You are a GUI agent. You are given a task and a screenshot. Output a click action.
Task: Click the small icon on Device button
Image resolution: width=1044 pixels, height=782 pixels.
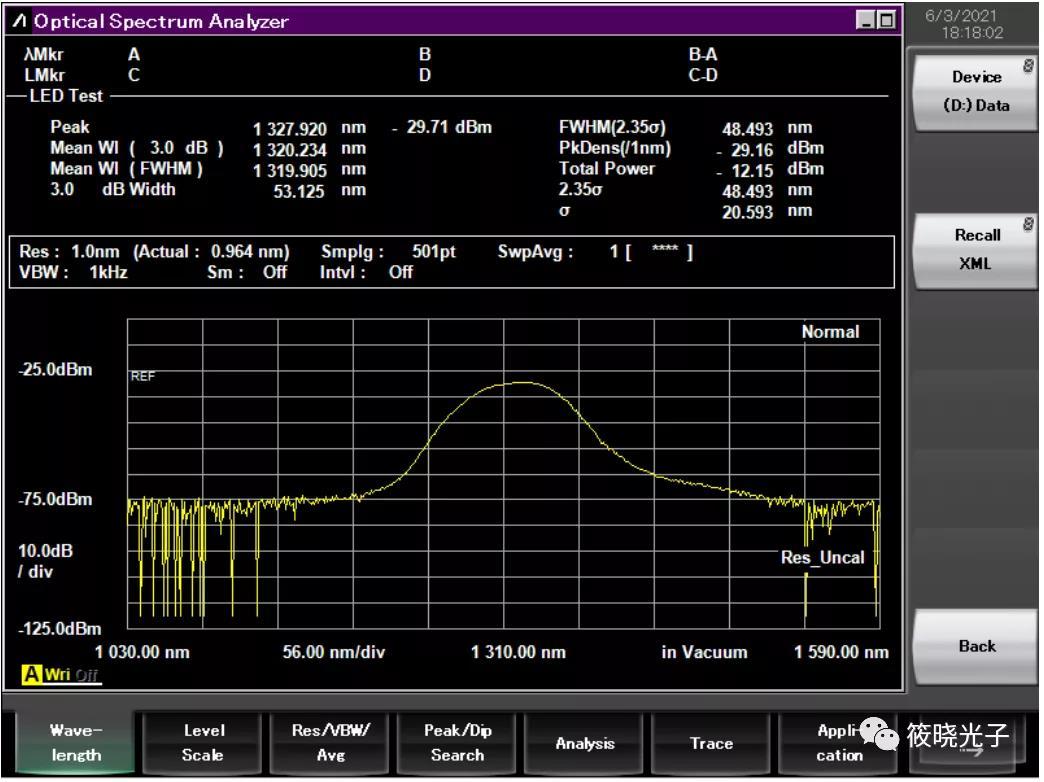click(x=1028, y=65)
